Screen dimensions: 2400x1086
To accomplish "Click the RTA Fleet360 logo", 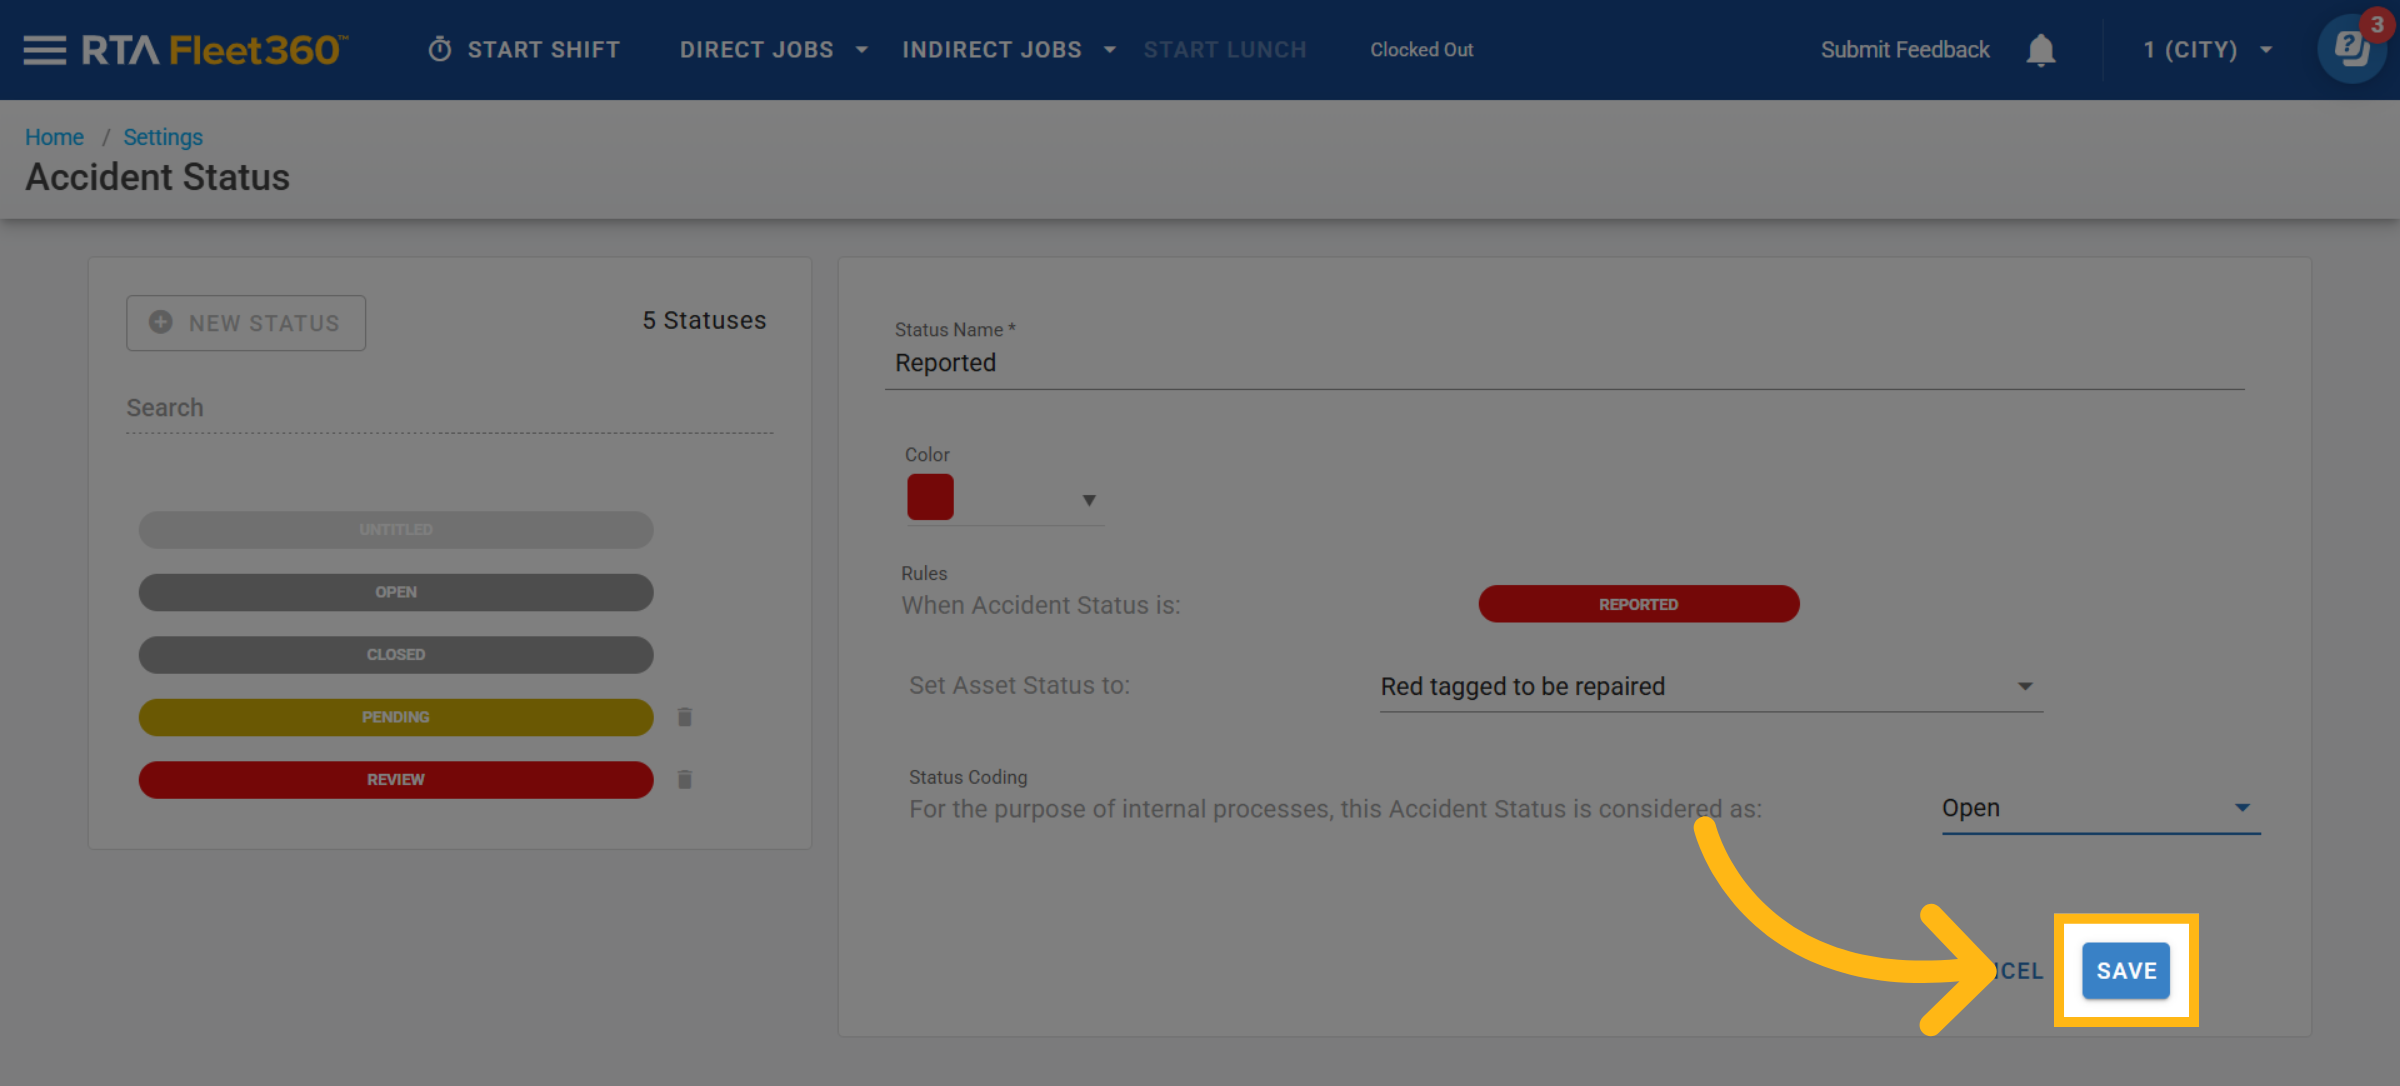I will 214,50.
